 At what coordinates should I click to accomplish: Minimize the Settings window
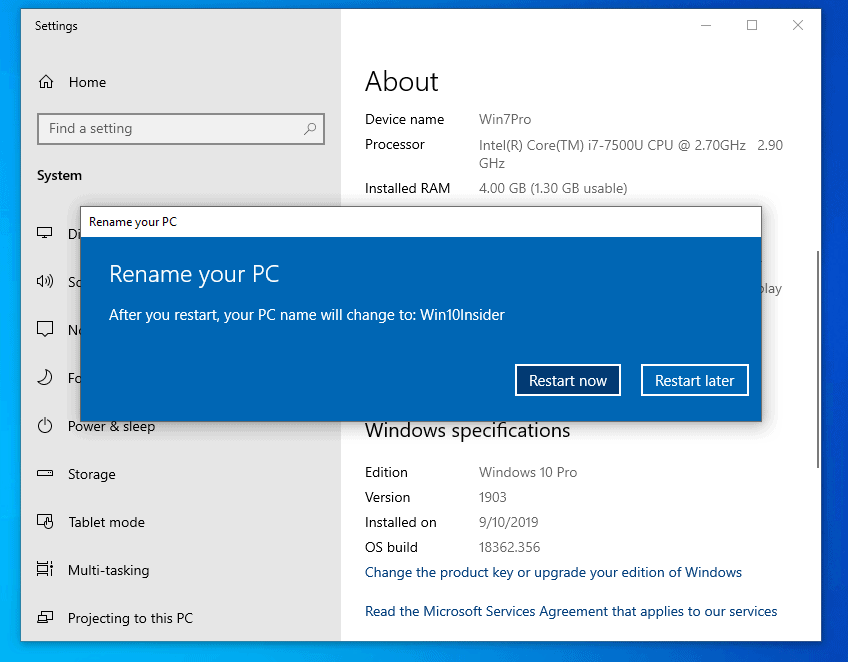pos(706,25)
